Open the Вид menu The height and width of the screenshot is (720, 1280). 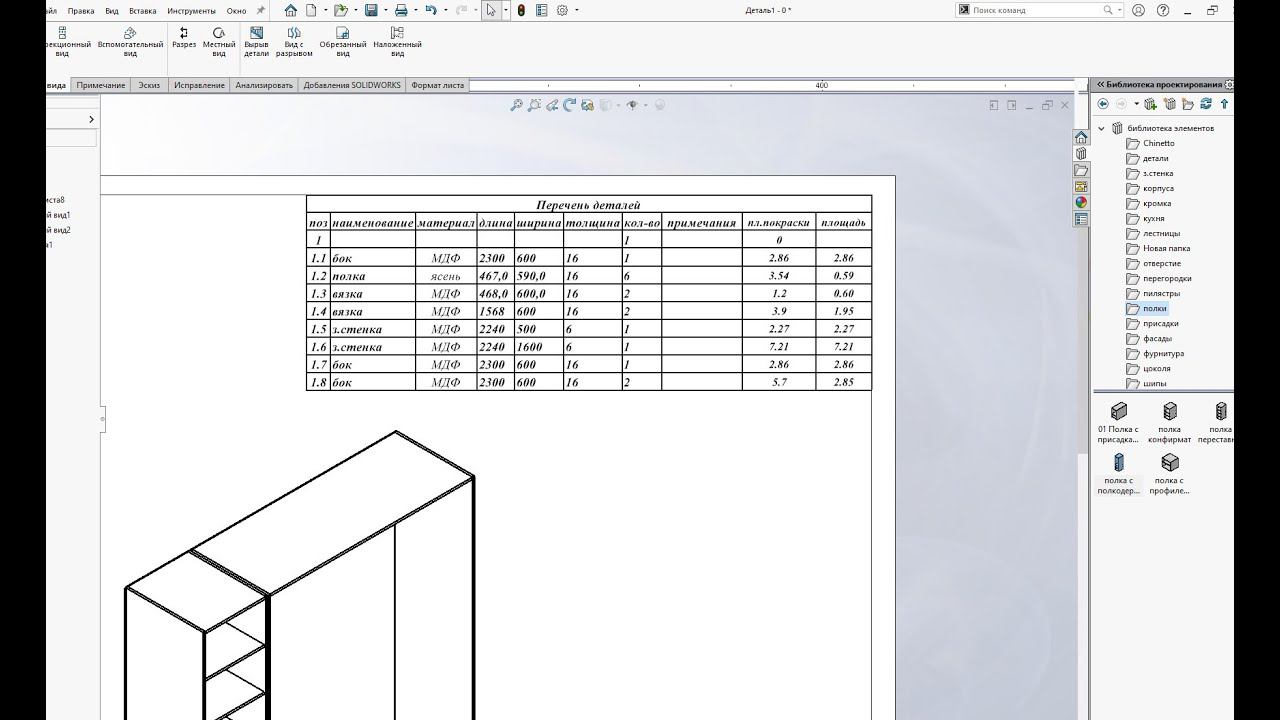(x=112, y=10)
